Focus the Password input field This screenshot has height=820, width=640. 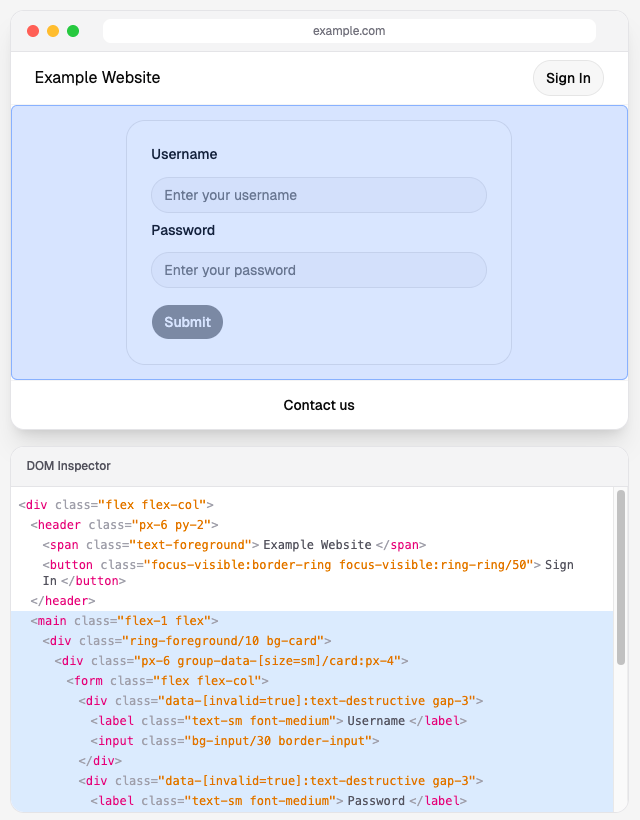coord(318,270)
